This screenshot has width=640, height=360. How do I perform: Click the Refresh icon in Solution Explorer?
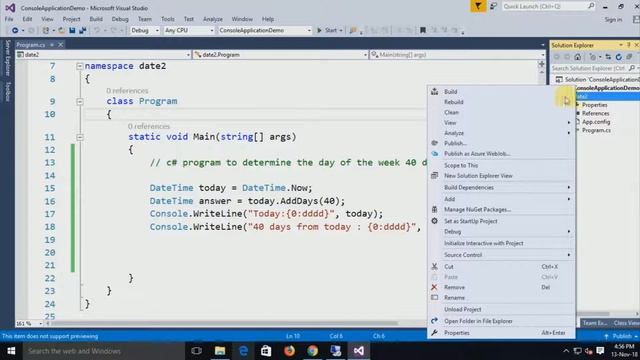click(618, 57)
